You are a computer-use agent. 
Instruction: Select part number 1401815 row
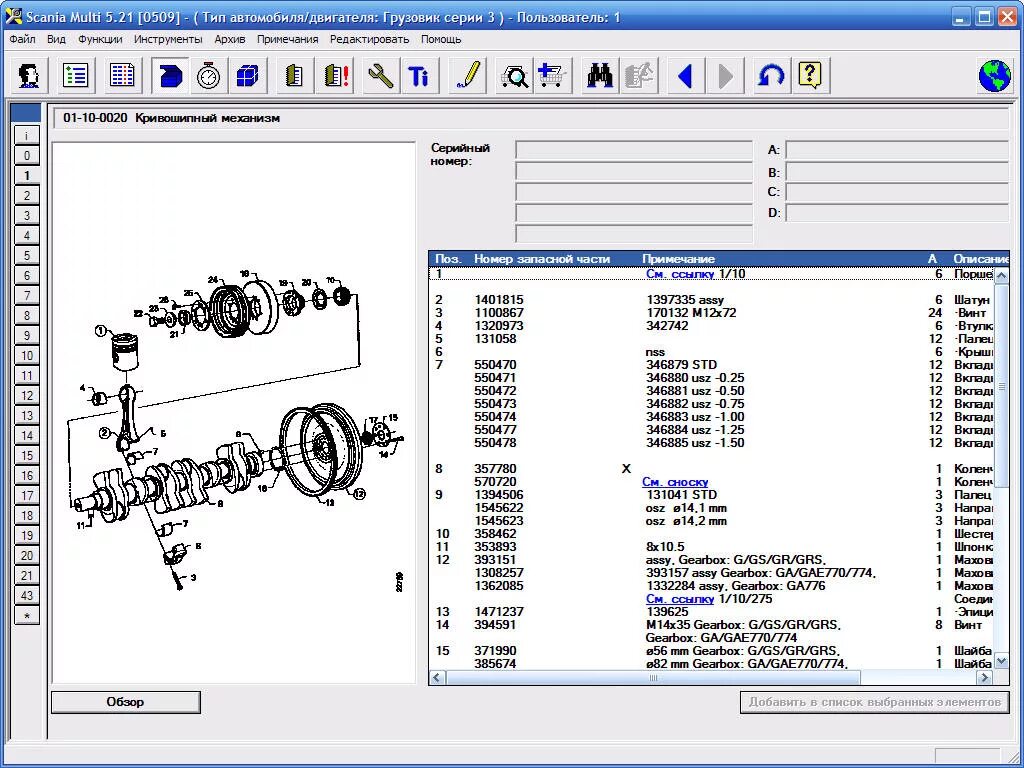click(712, 300)
